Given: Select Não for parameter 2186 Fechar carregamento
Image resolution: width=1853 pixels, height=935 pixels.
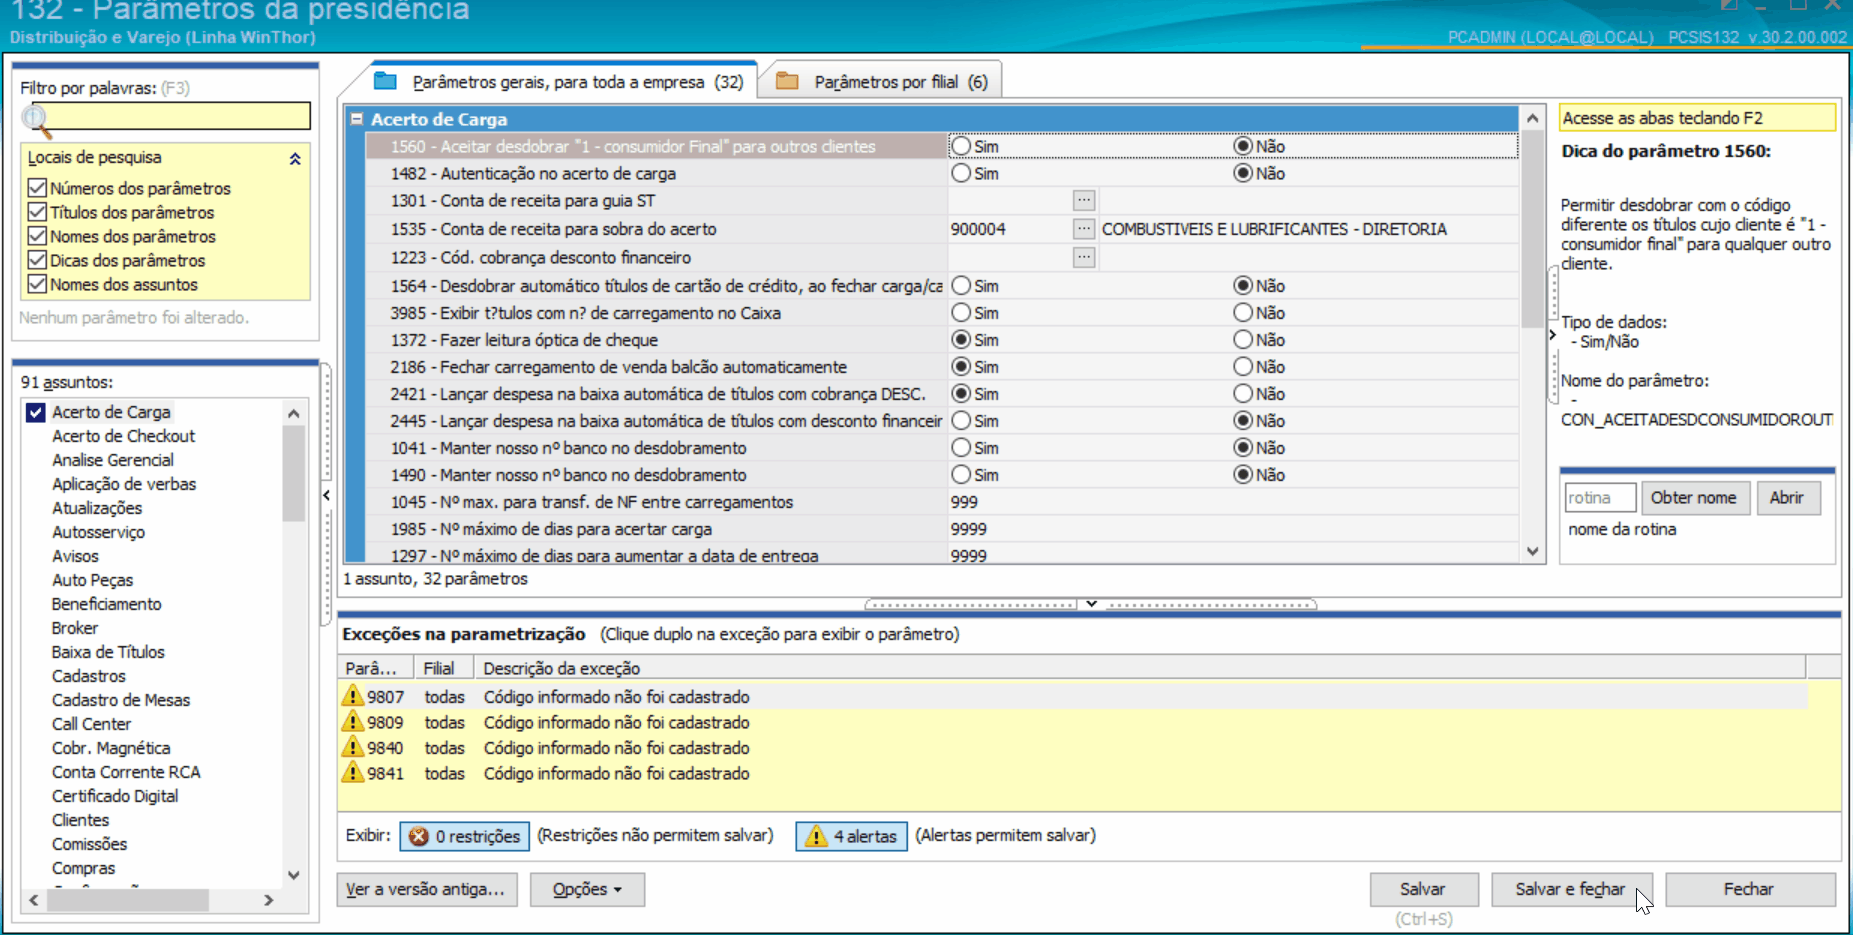Looking at the screenshot, I should (1243, 367).
